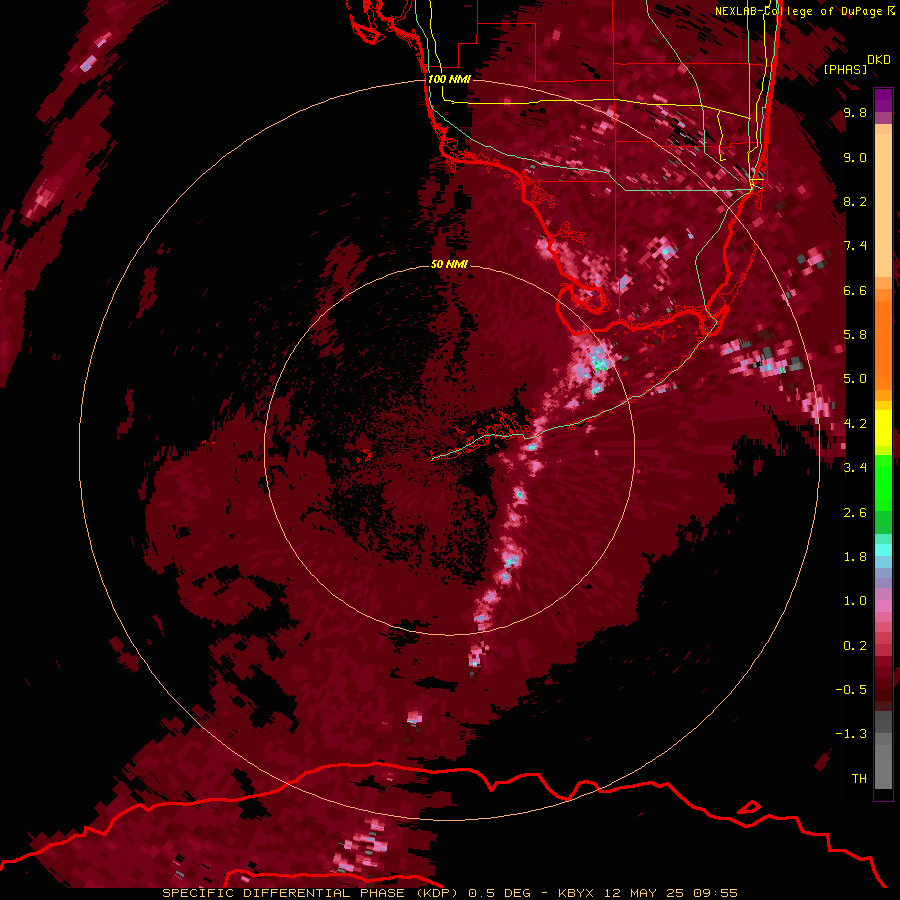Click the 8.2 scale value

[855, 201]
